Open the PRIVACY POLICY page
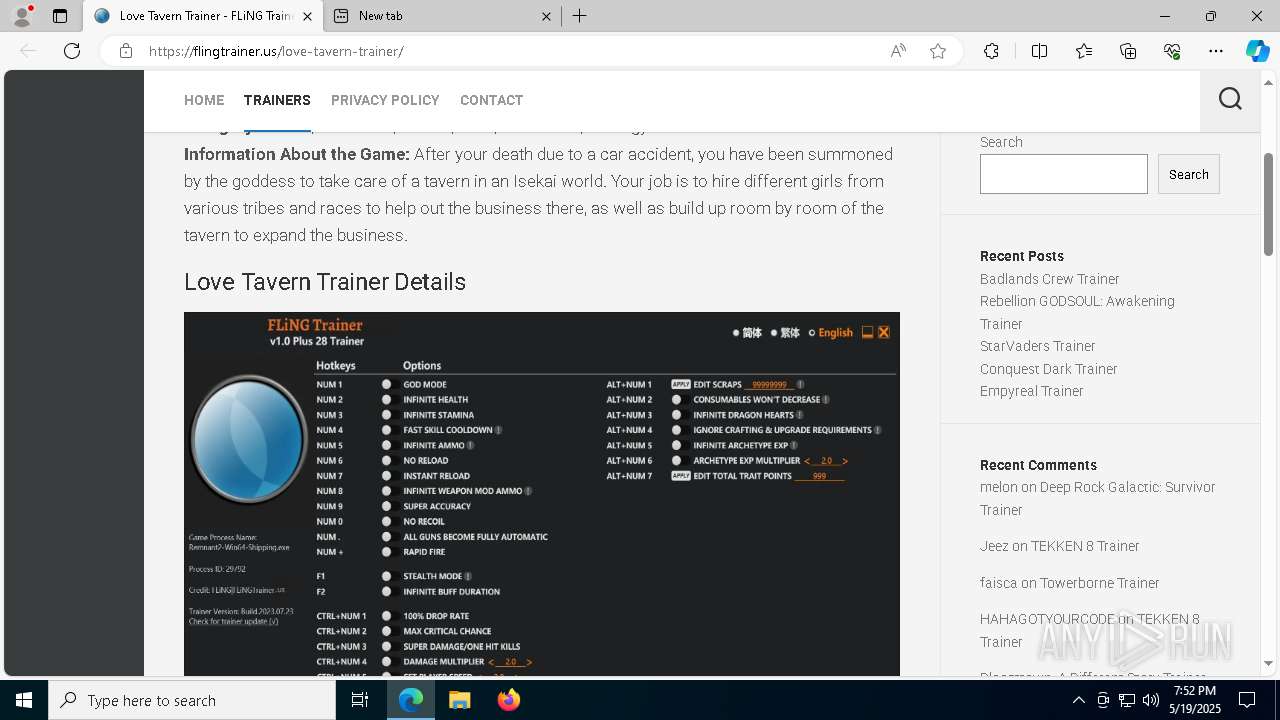 coord(385,100)
